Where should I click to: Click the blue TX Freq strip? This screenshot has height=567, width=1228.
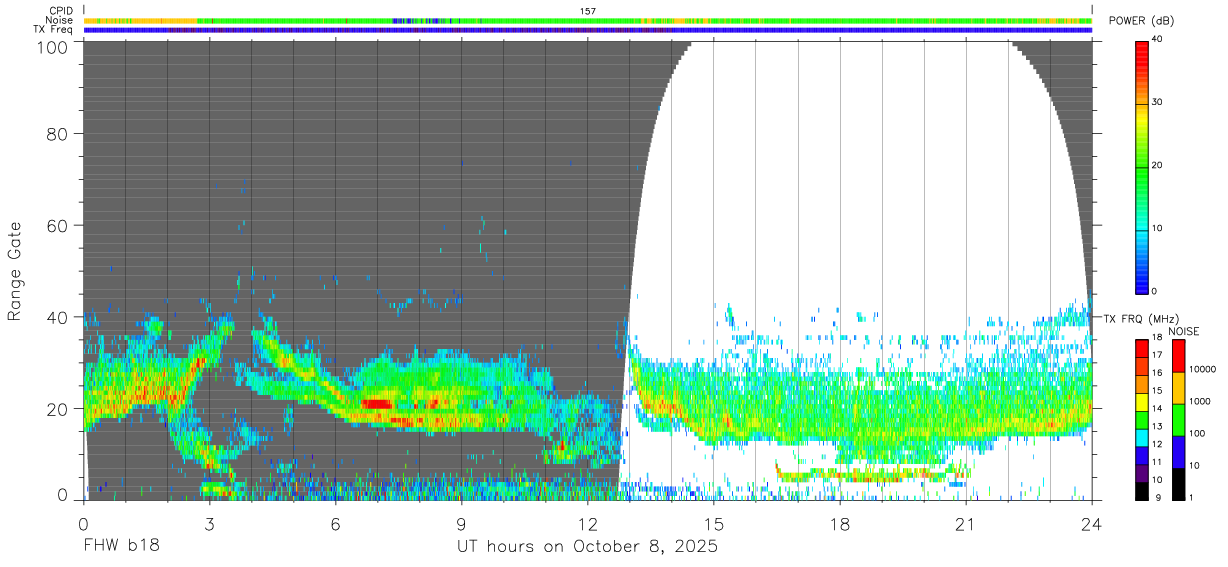coord(588,29)
